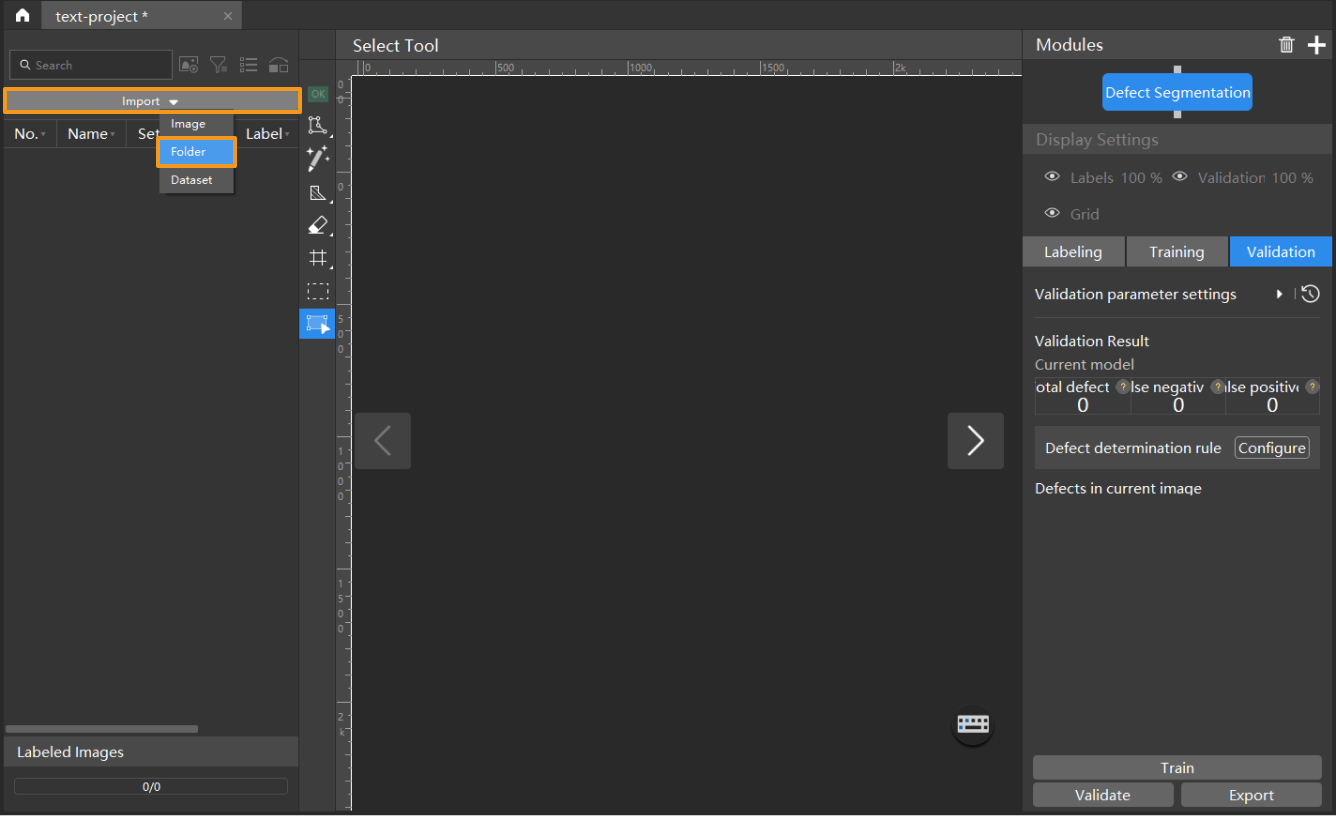Click the Labeled Images panel header

(151, 752)
